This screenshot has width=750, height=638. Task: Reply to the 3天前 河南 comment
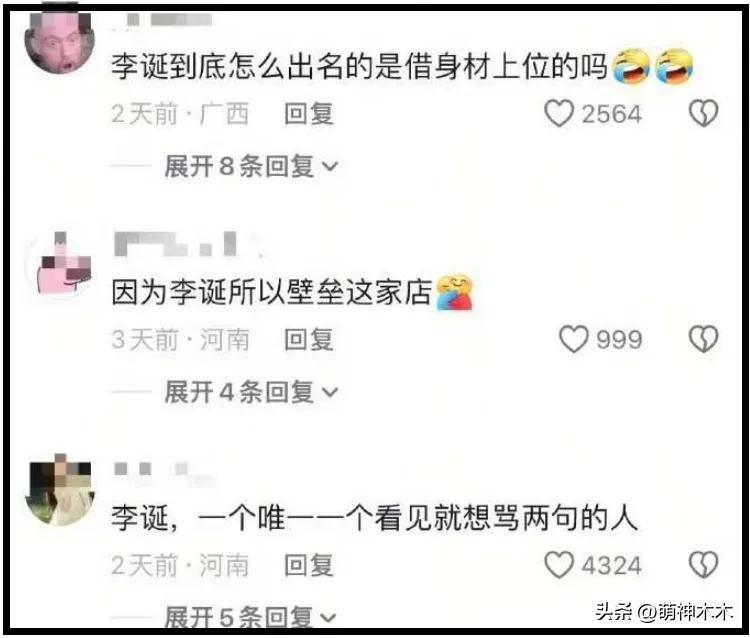(x=309, y=340)
